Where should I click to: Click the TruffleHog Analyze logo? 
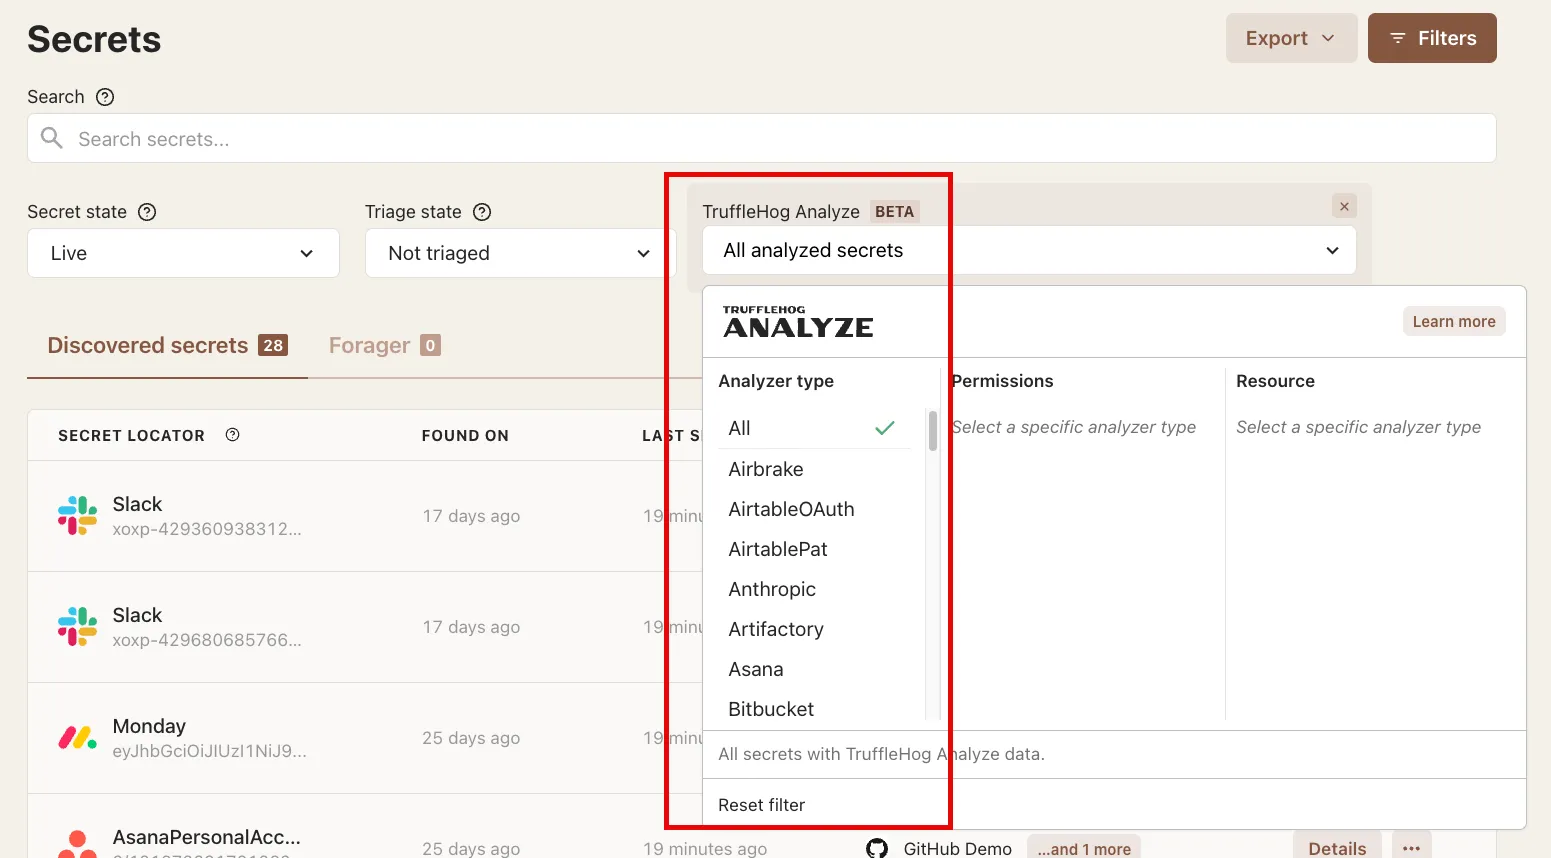pos(798,322)
